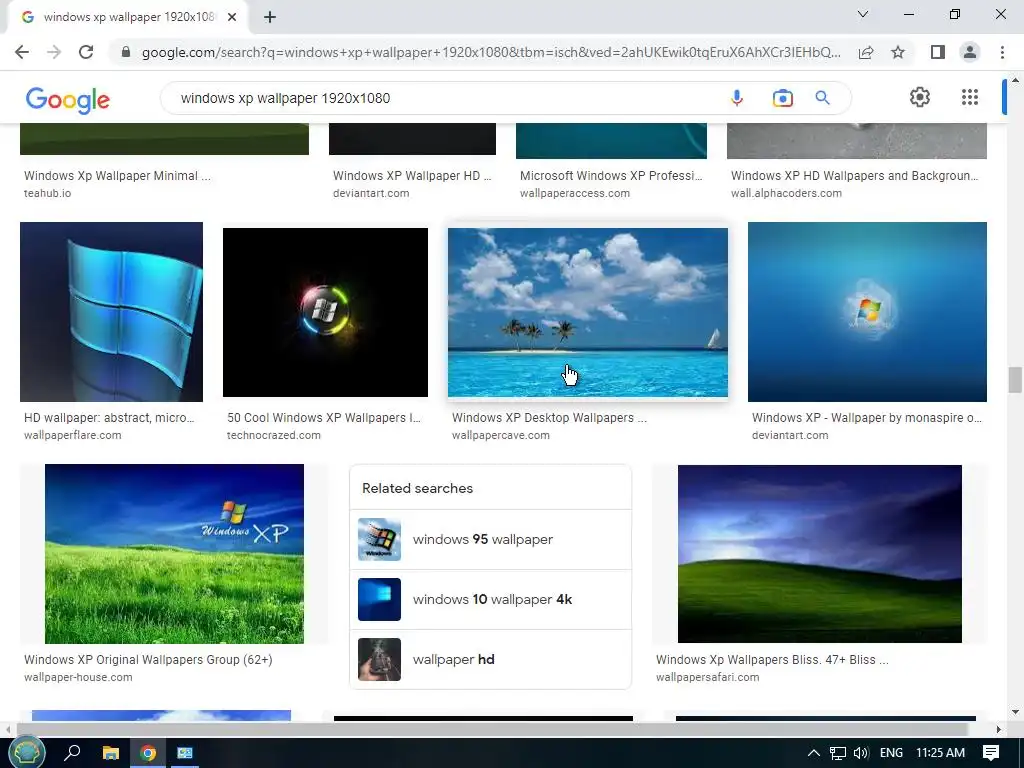This screenshot has height=768, width=1024.
Task: Open the Windows XP logo on blue wallpaper
Action: [867, 312]
